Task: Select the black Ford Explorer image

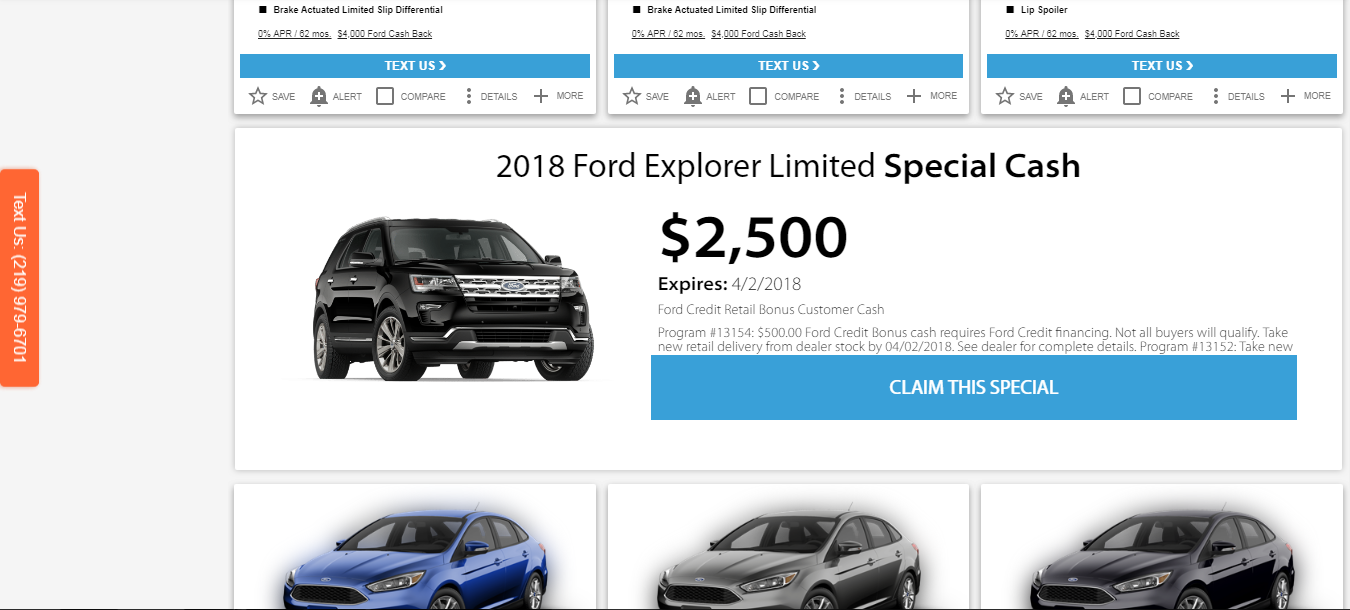Action: (x=452, y=299)
